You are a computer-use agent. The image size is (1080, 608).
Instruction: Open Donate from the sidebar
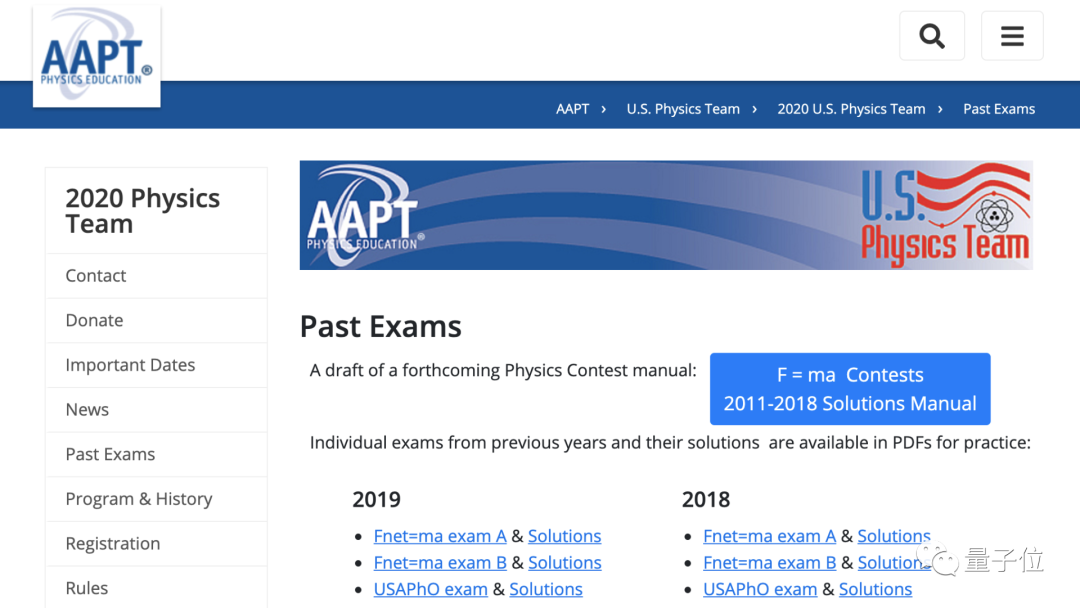(x=94, y=320)
